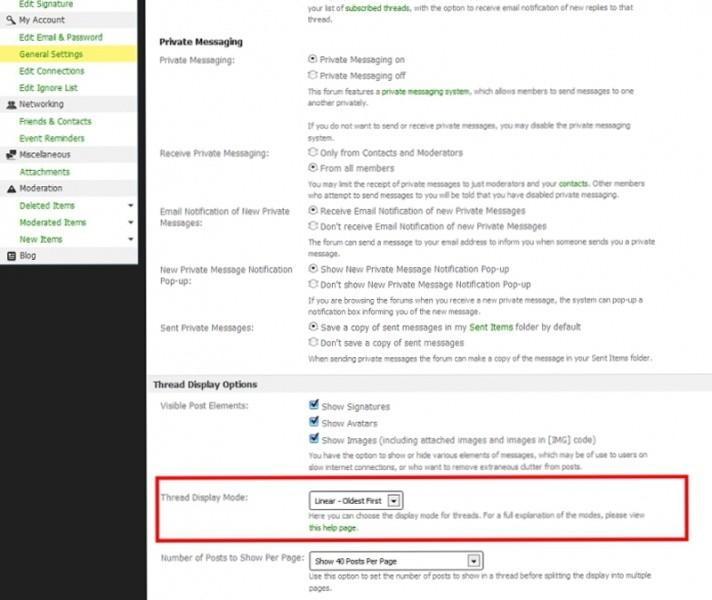Viewport: 712px width, 600px height.
Task: Follow the private messaging system link
Action: [x=425, y=91]
